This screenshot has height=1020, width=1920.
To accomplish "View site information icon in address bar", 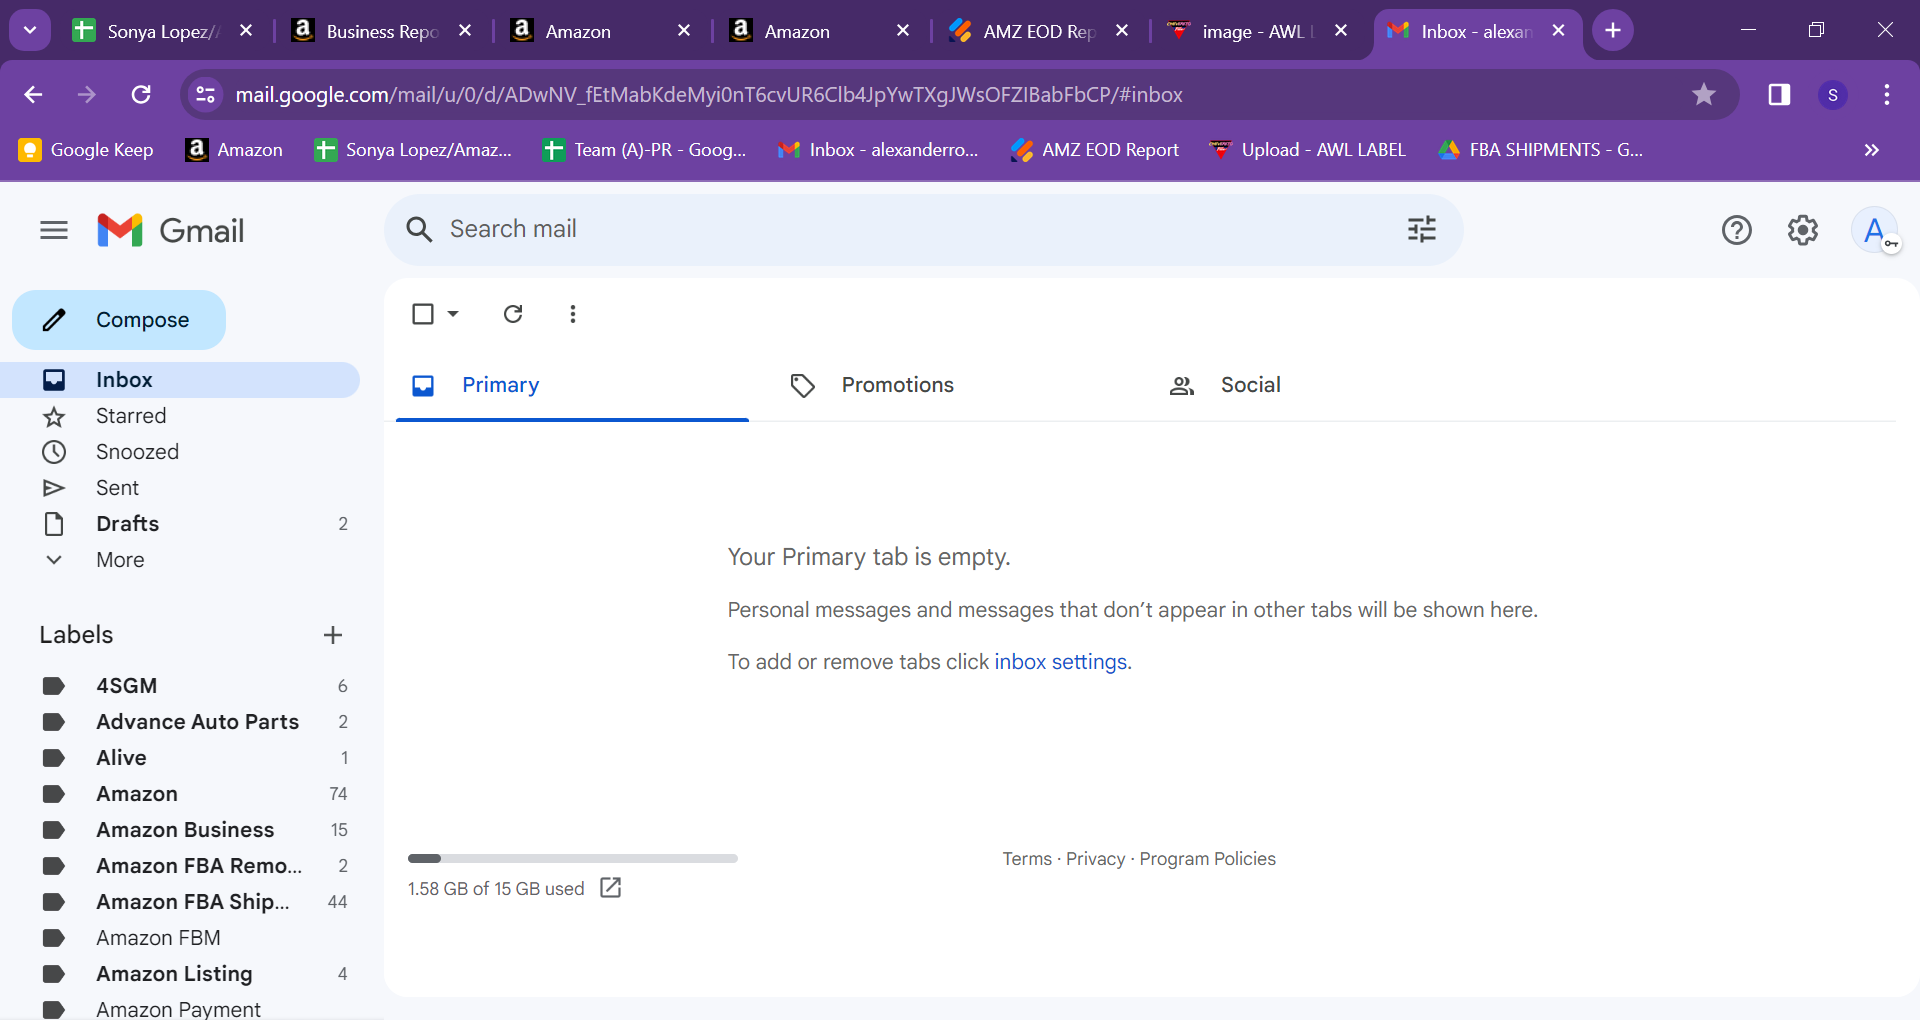I will click(x=205, y=94).
